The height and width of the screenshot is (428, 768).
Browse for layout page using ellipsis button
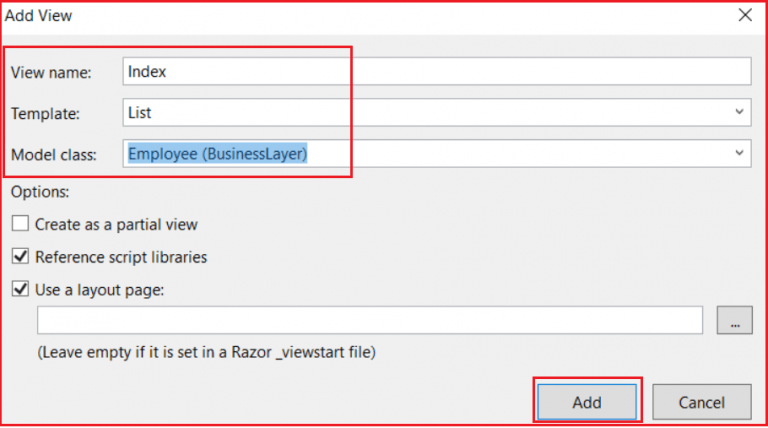point(734,320)
